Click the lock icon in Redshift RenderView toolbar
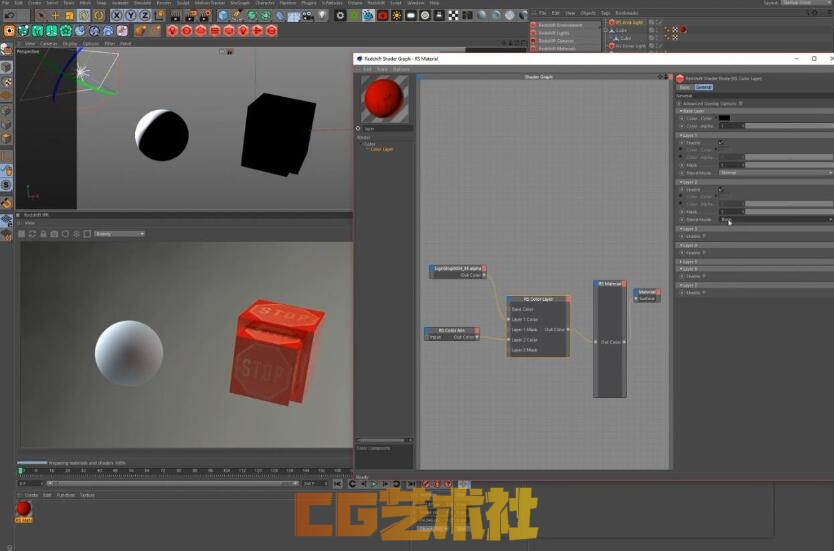Image resolution: width=834 pixels, height=551 pixels. (44, 234)
